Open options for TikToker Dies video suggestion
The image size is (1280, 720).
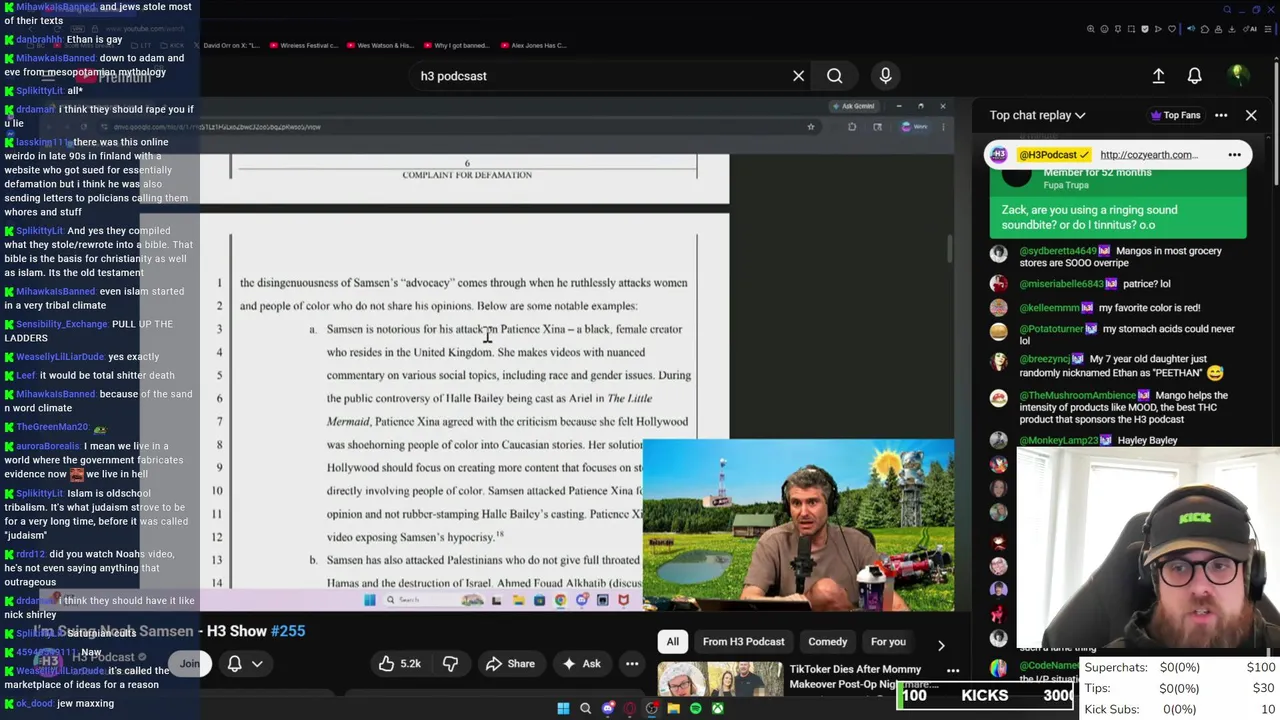(x=953, y=671)
